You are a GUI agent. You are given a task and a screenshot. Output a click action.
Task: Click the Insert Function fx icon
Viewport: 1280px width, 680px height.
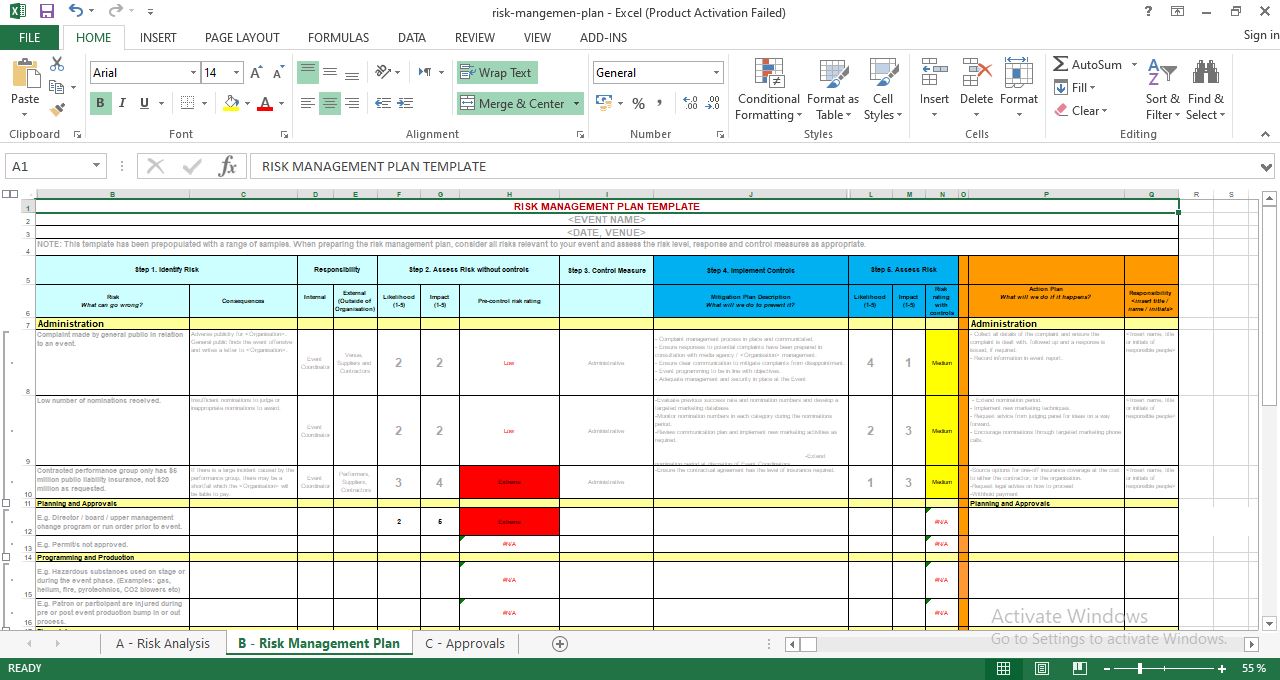coord(227,166)
